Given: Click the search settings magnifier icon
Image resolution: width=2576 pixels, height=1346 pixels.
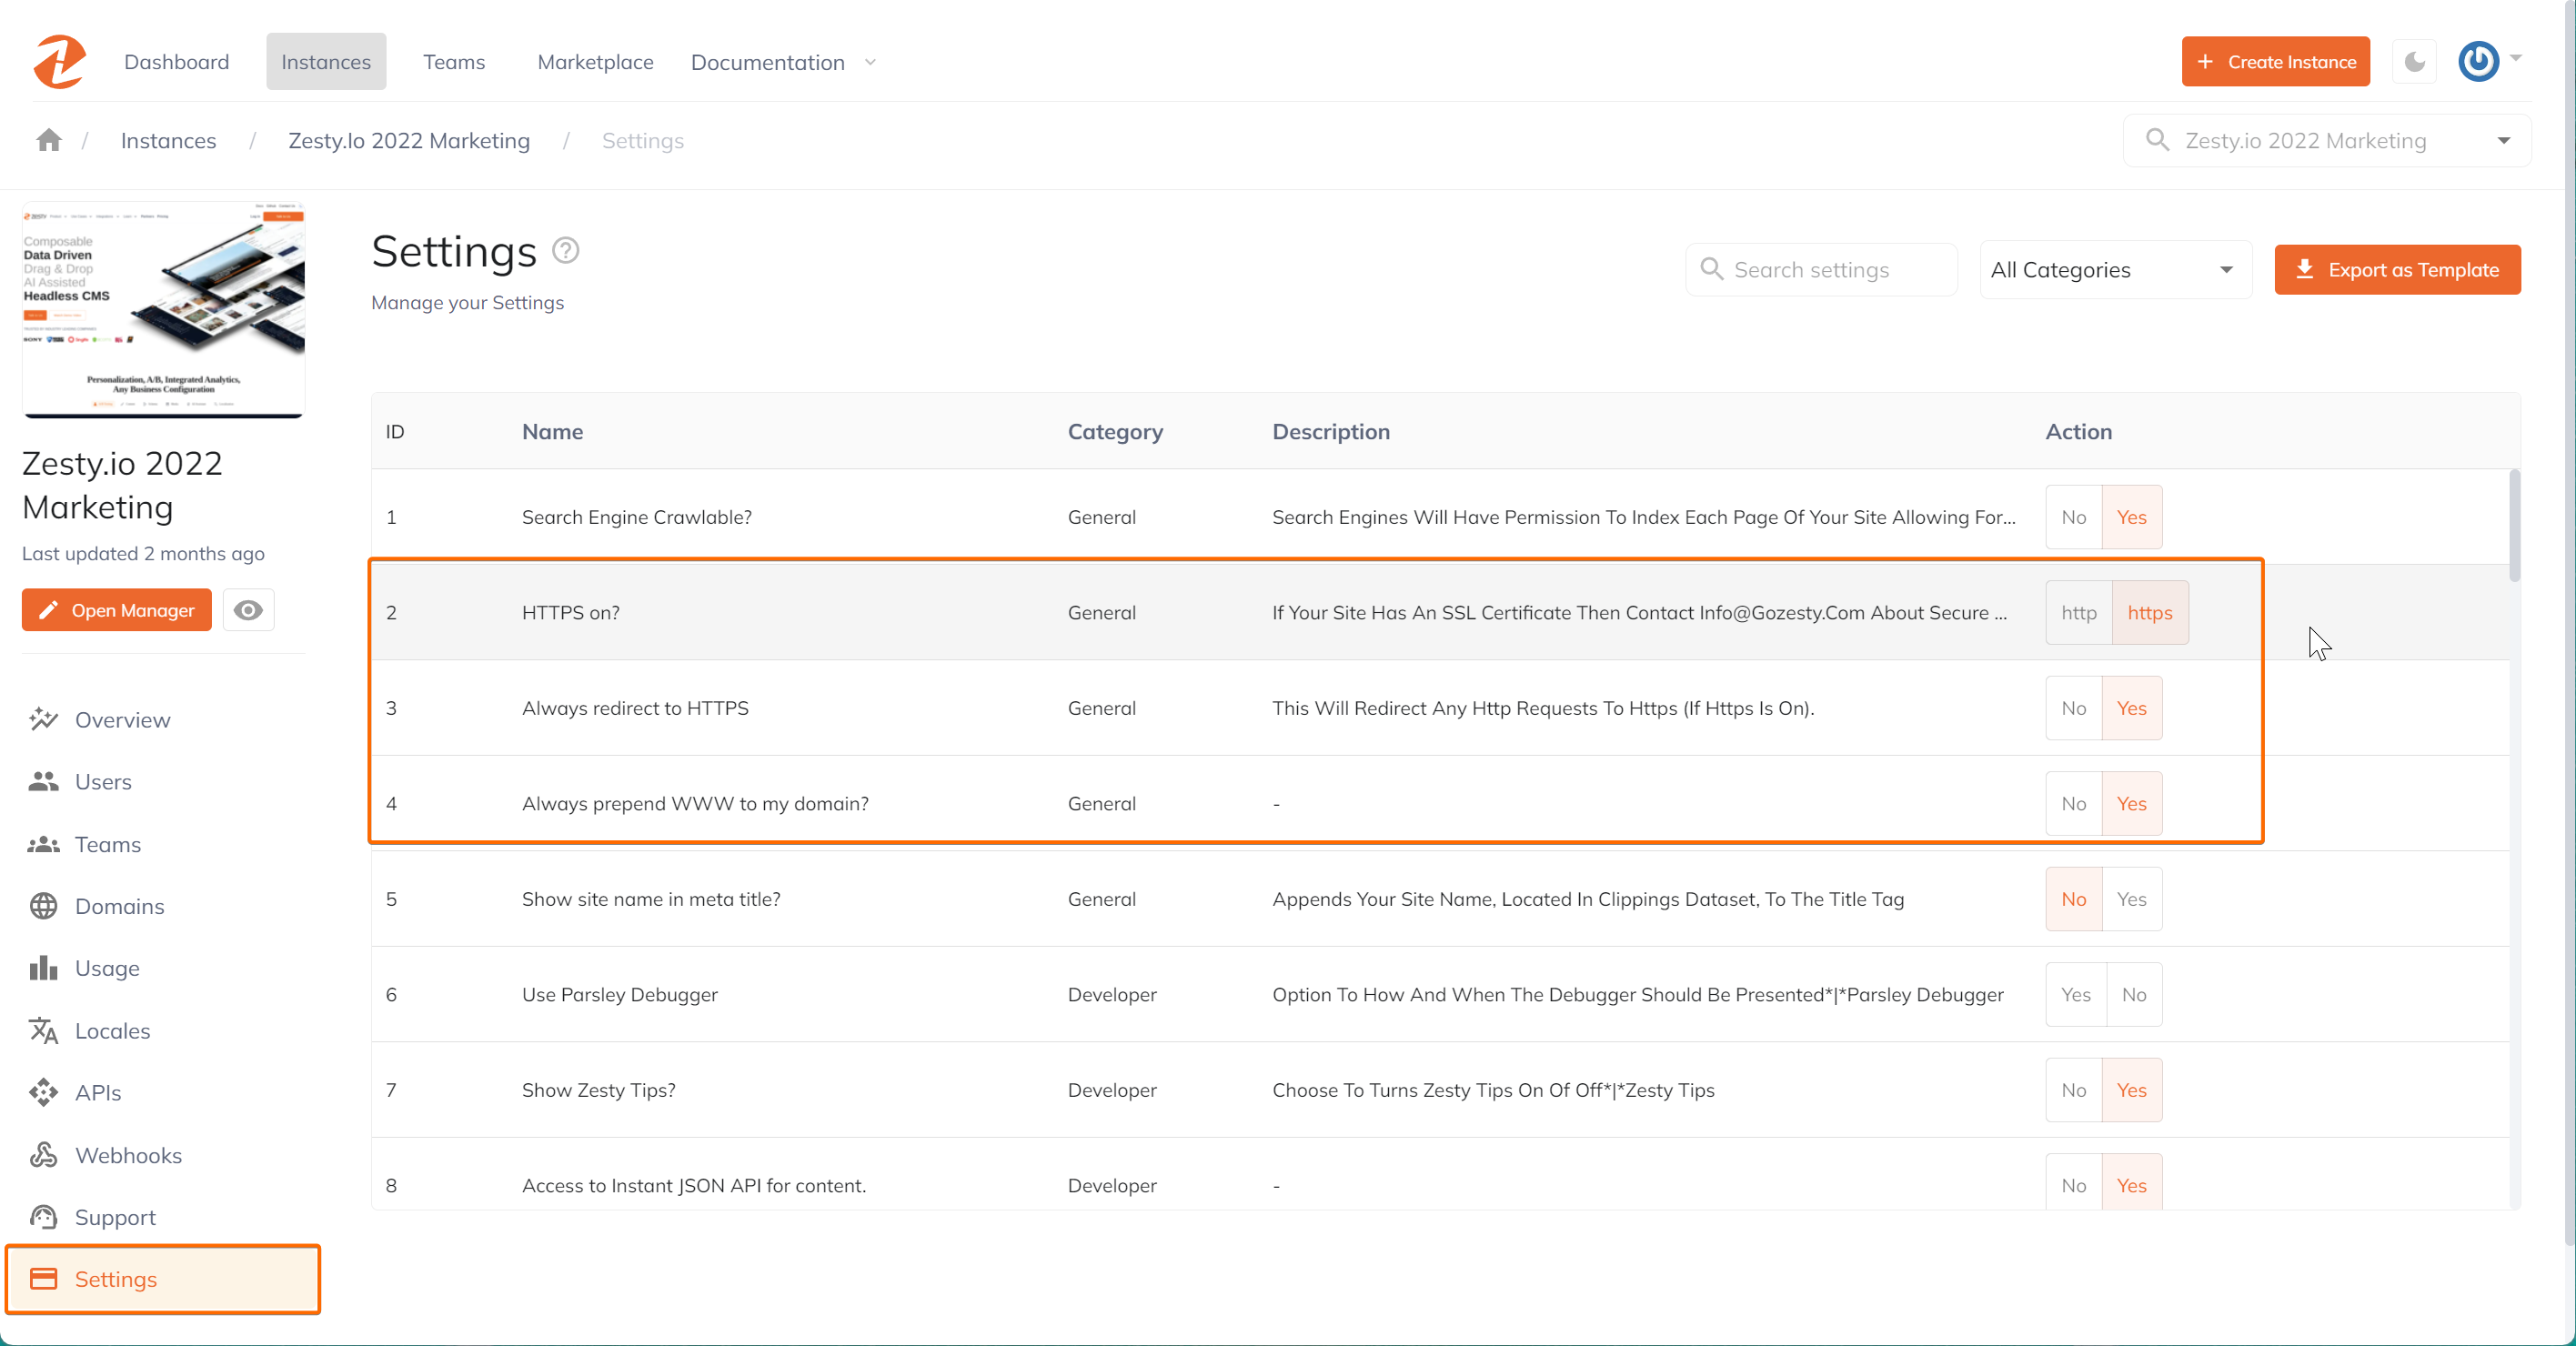Looking at the screenshot, I should (x=1711, y=269).
